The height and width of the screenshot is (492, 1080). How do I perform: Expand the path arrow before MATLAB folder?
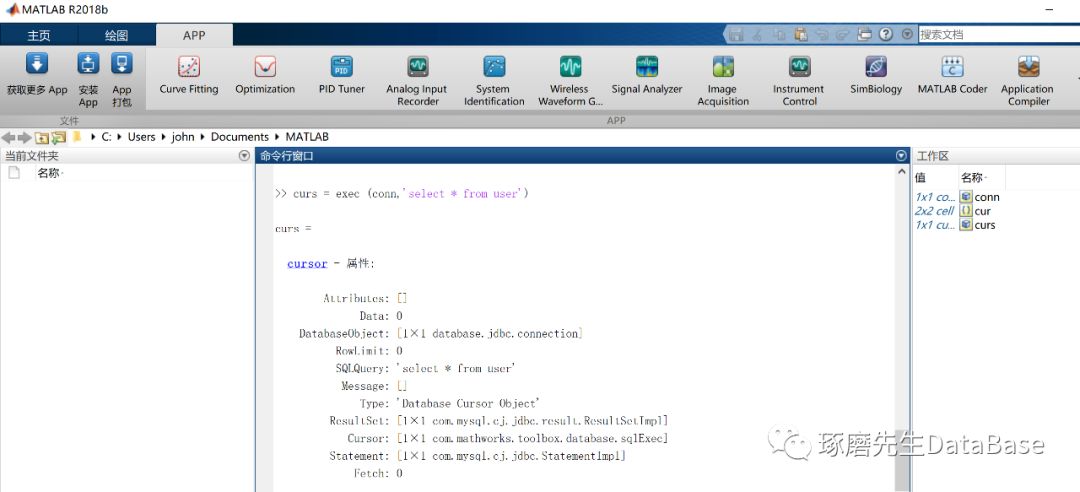[x=278, y=137]
